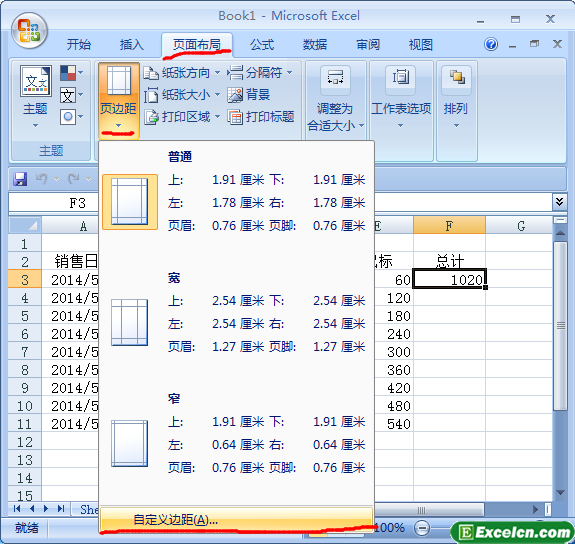Select column A header
The height and width of the screenshot is (544, 575).
(70, 225)
